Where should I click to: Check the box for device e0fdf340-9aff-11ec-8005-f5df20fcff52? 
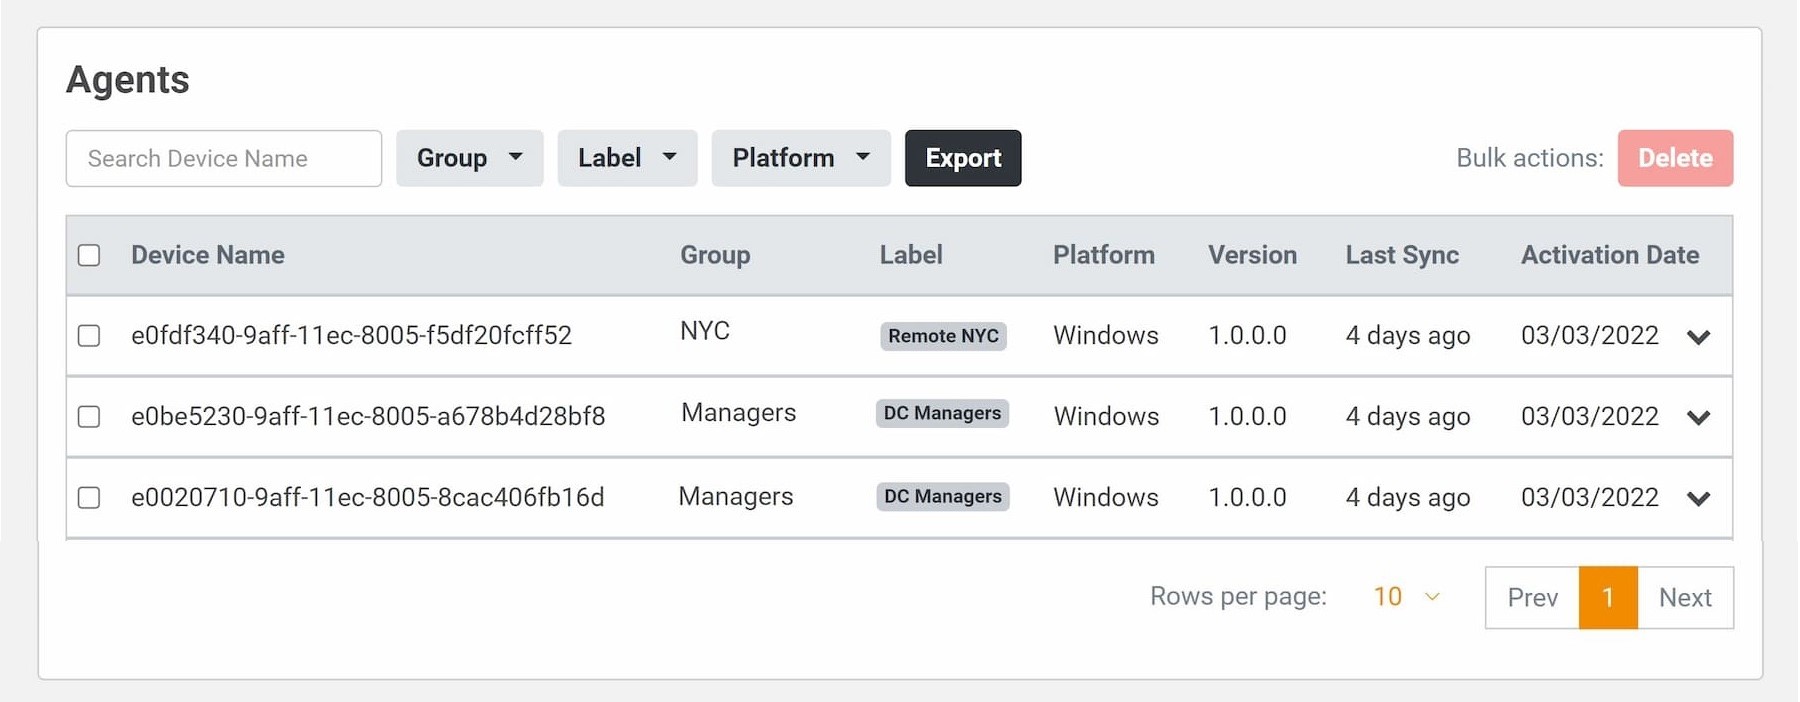click(89, 335)
